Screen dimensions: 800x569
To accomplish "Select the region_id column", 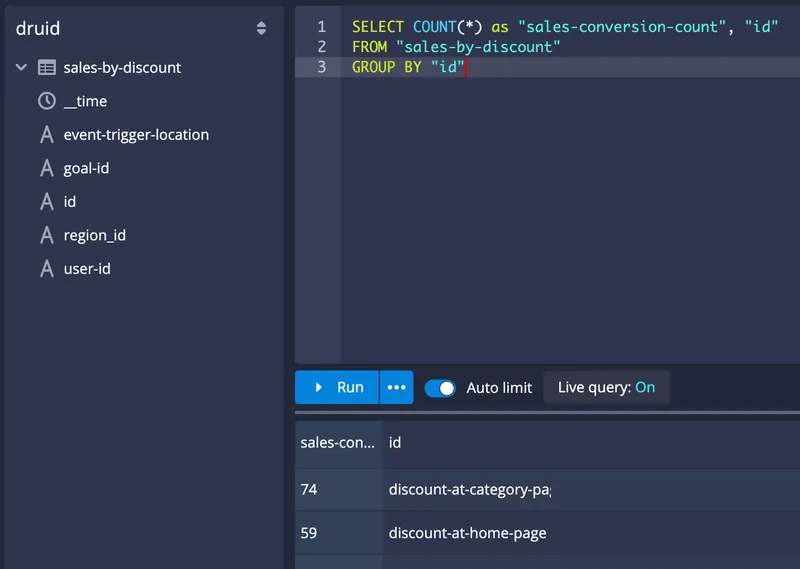I will [x=94, y=235].
